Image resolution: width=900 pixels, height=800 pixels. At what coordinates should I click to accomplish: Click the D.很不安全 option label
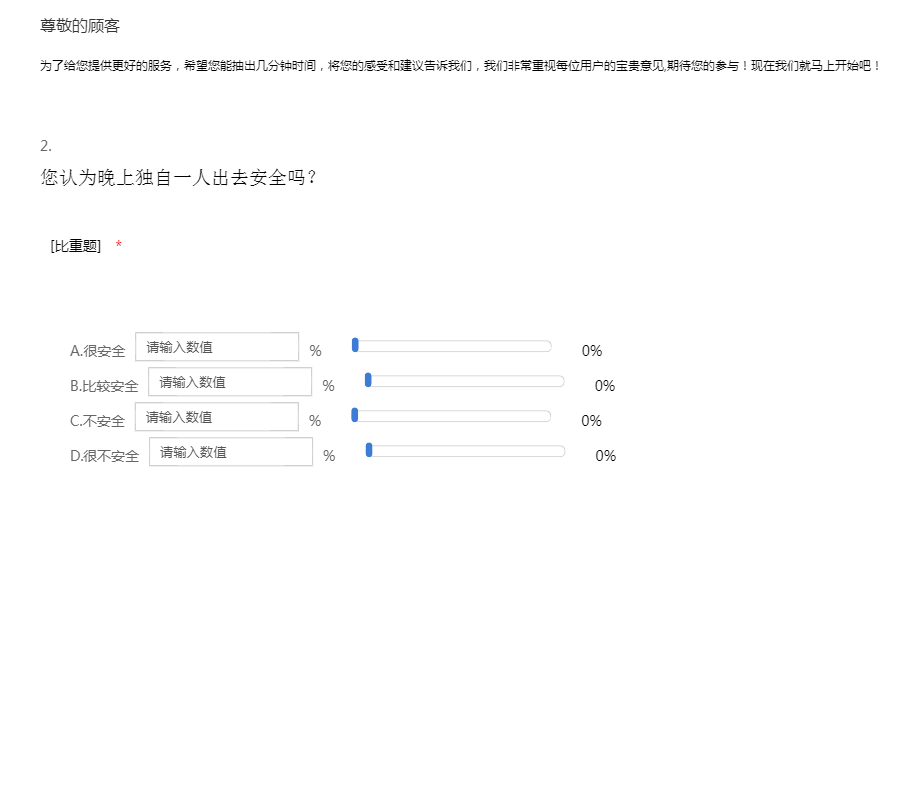(105, 456)
